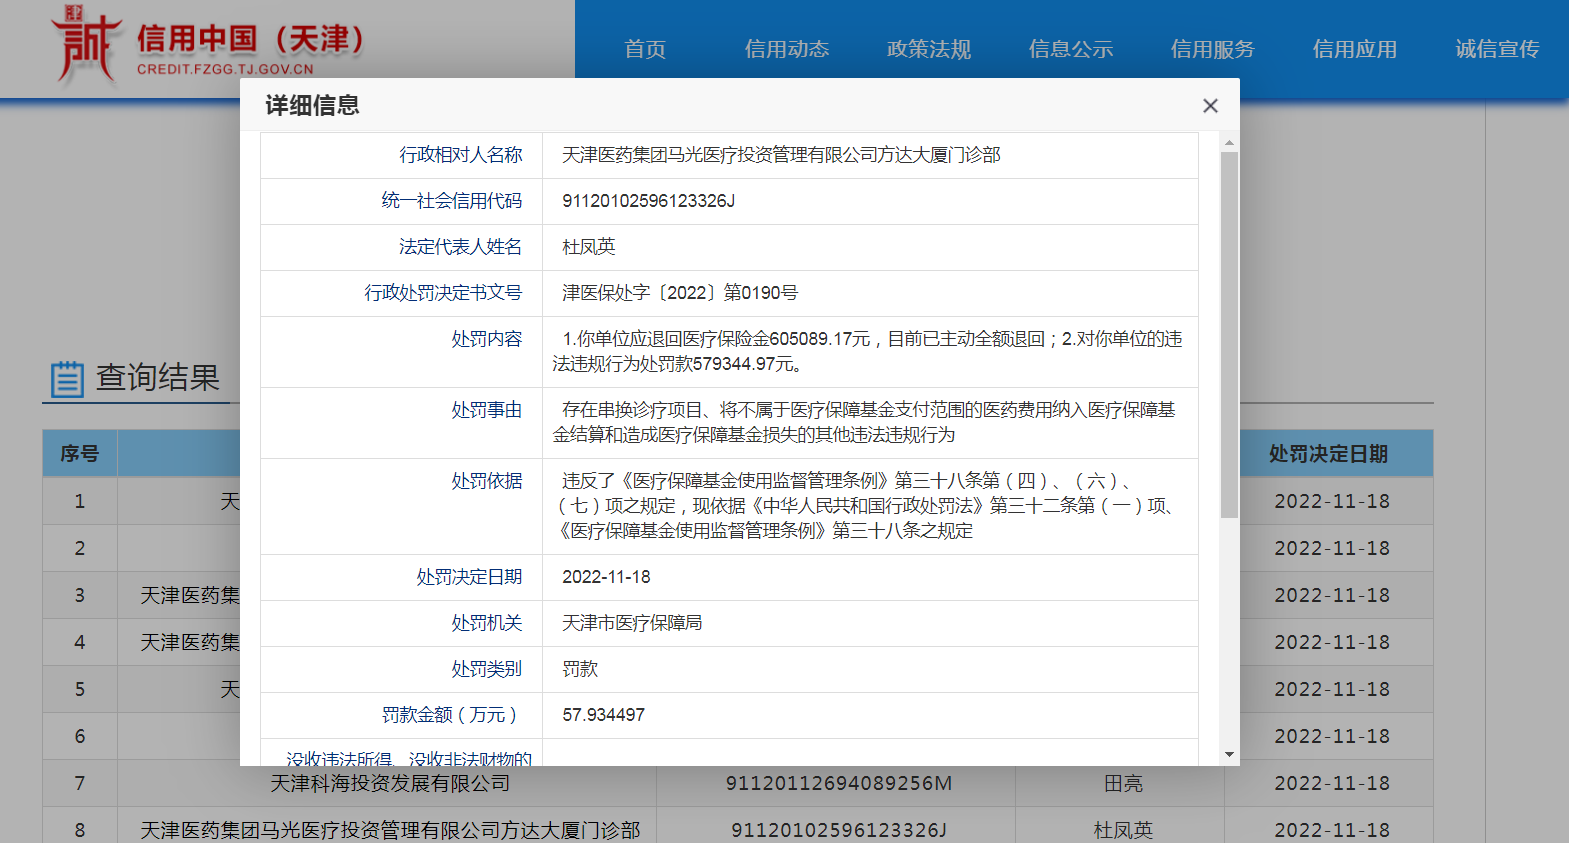The height and width of the screenshot is (843, 1569).
Task: Click row 7 company 天津科海投资发展有限公司
Action: pyautogui.click(x=390, y=784)
